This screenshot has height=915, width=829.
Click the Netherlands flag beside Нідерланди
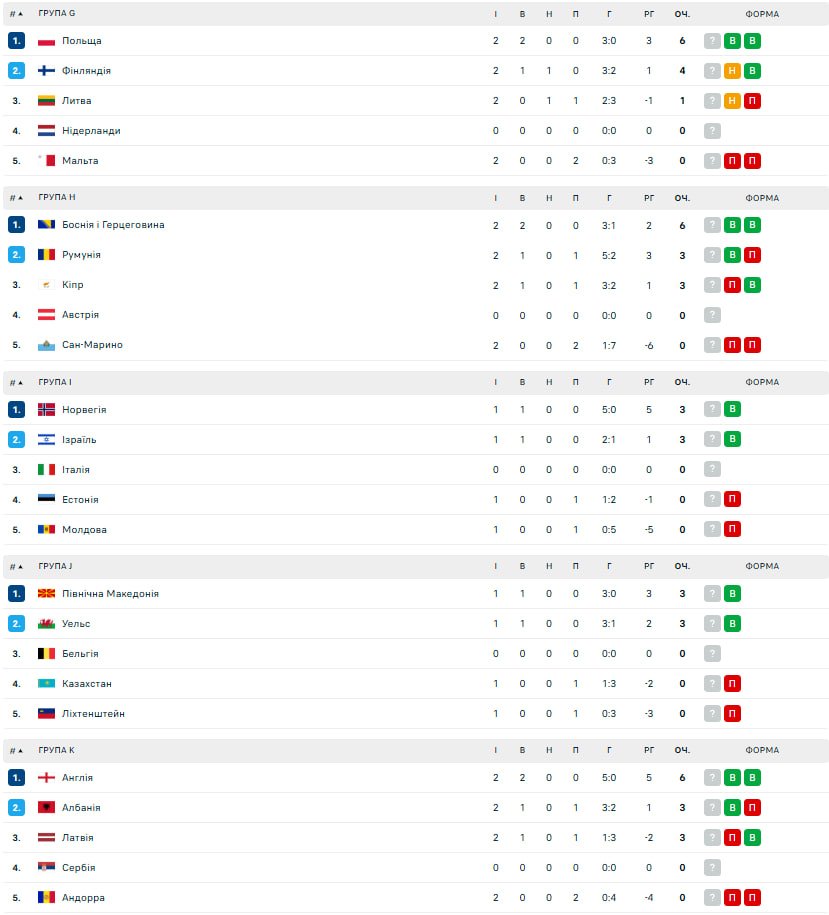[x=46, y=131]
